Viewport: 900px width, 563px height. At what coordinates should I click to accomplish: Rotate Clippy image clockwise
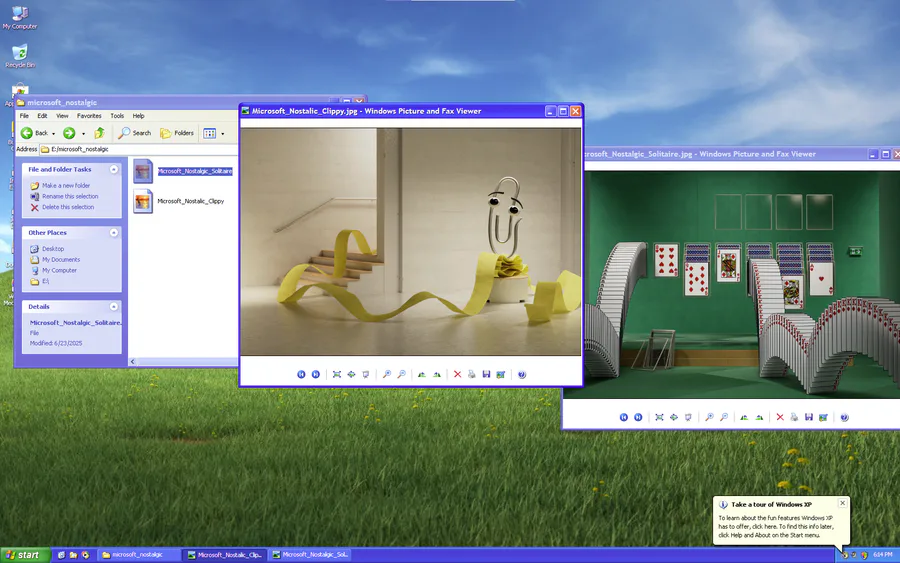click(x=422, y=374)
